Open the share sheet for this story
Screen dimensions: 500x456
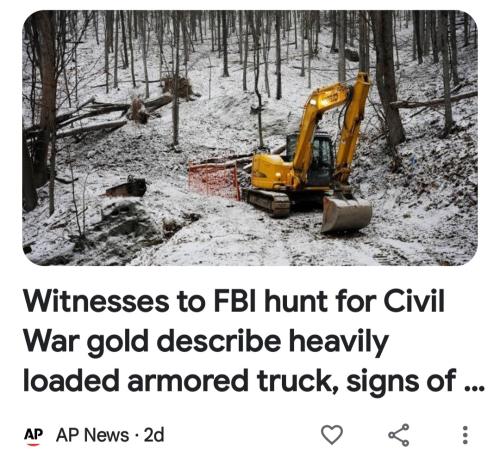[399, 435]
